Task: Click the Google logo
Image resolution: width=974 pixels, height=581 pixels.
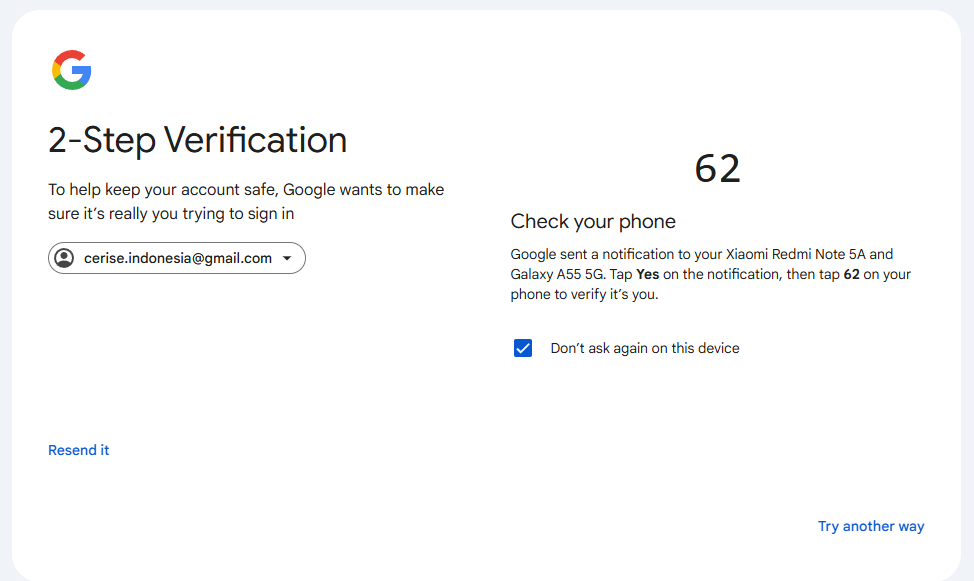Action: (x=72, y=70)
